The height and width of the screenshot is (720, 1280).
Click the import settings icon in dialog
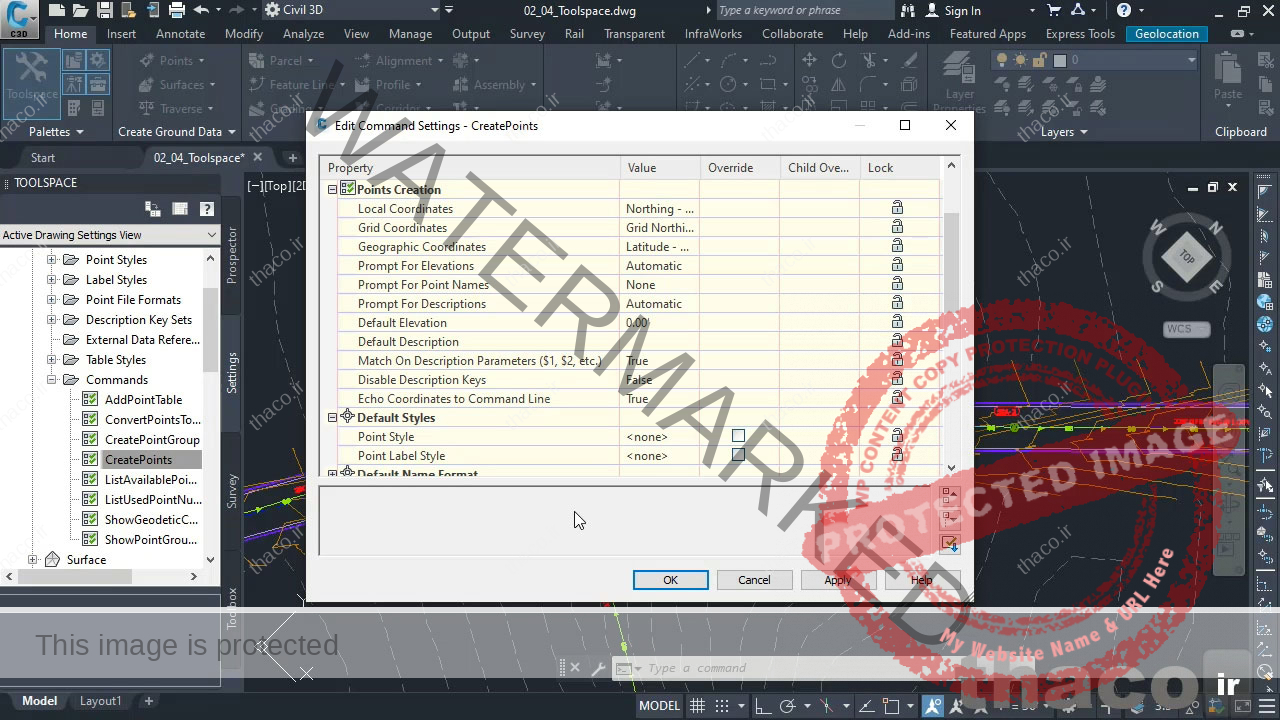coord(949,543)
